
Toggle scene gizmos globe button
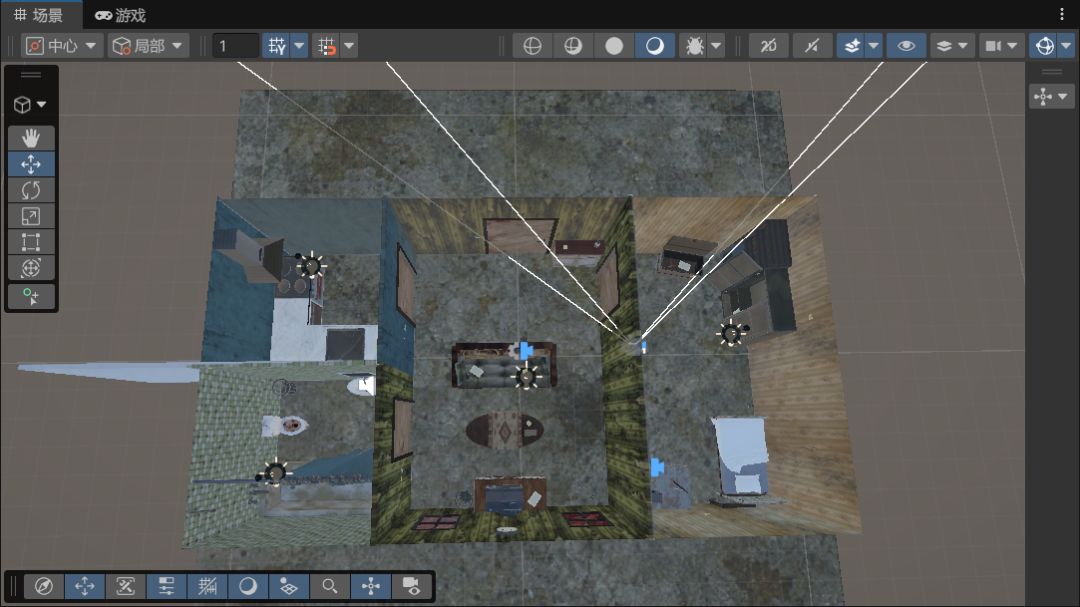tap(1045, 46)
